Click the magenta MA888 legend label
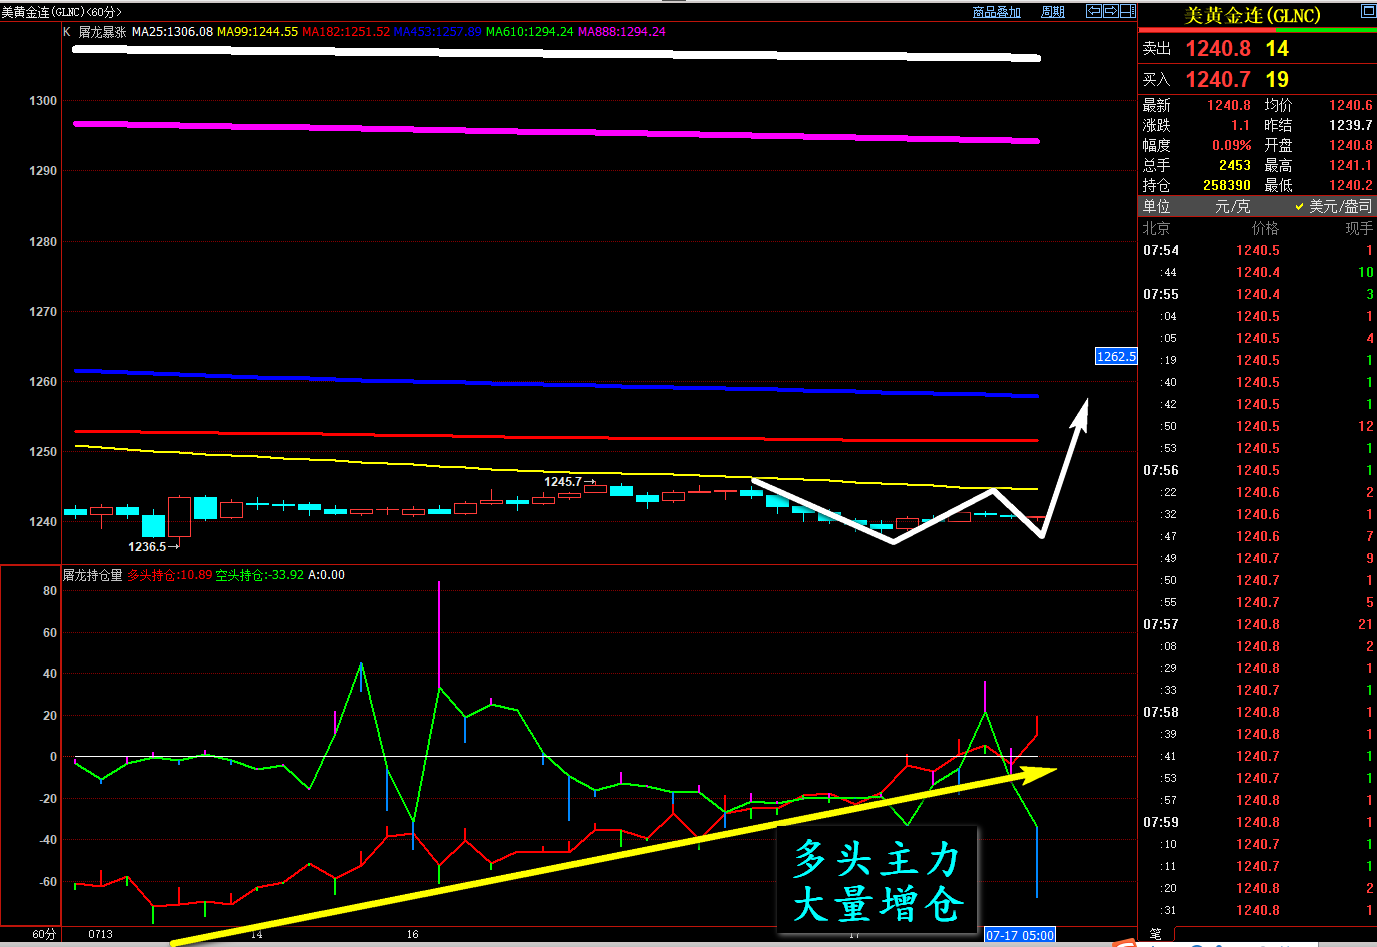 coord(621,32)
